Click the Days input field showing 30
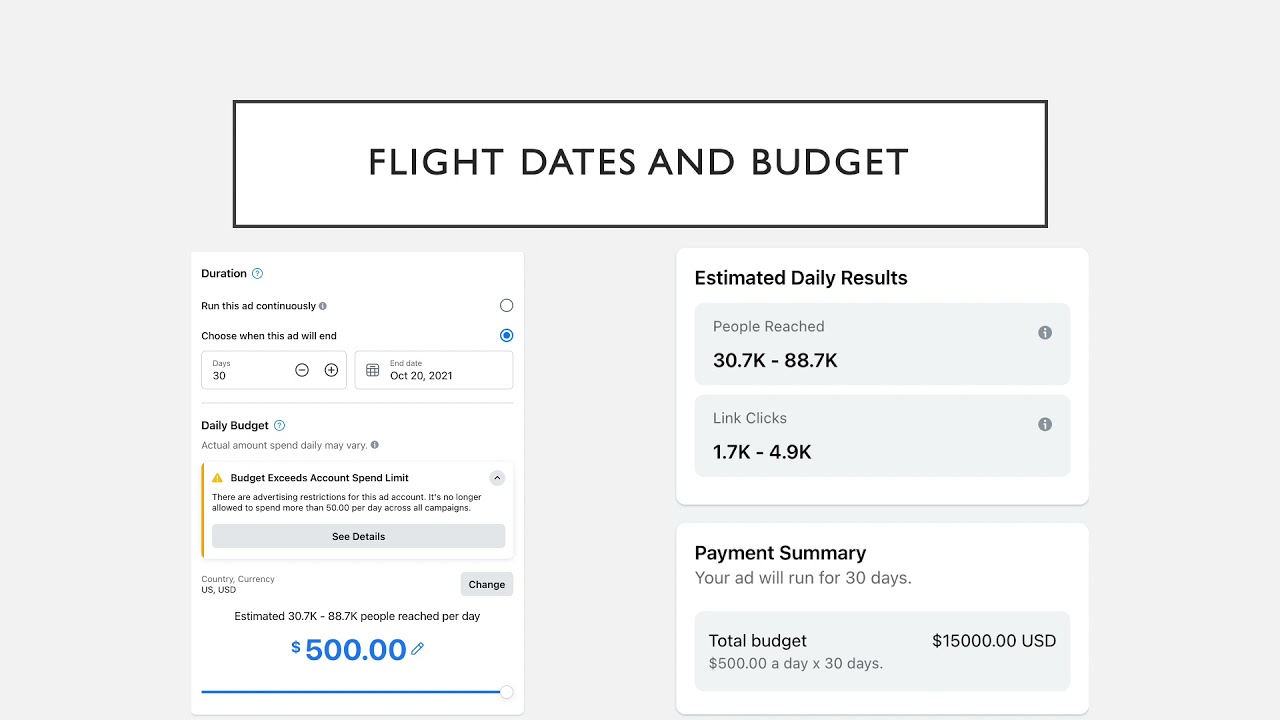 point(245,375)
